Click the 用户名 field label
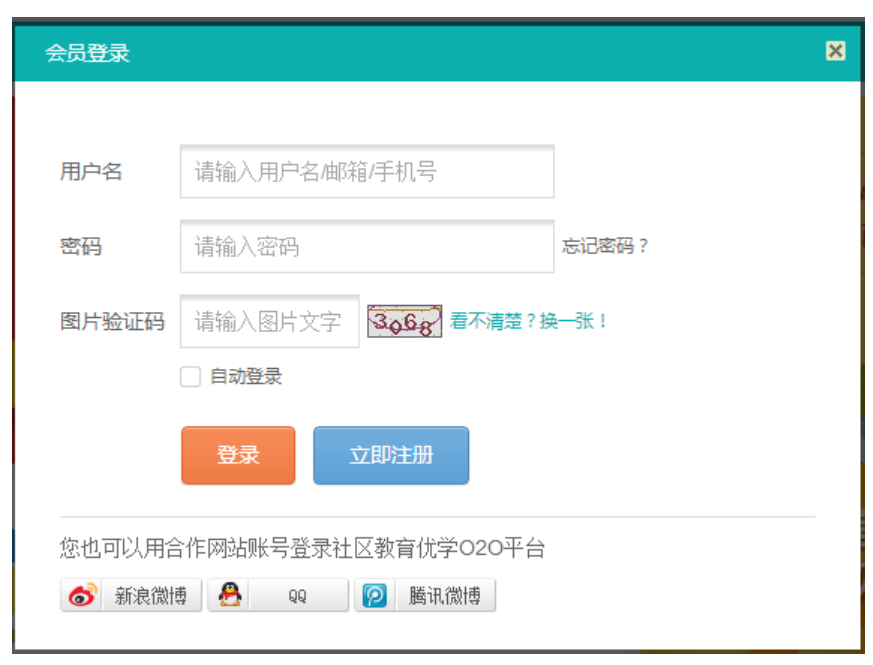The image size is (873, 665). 91,171
